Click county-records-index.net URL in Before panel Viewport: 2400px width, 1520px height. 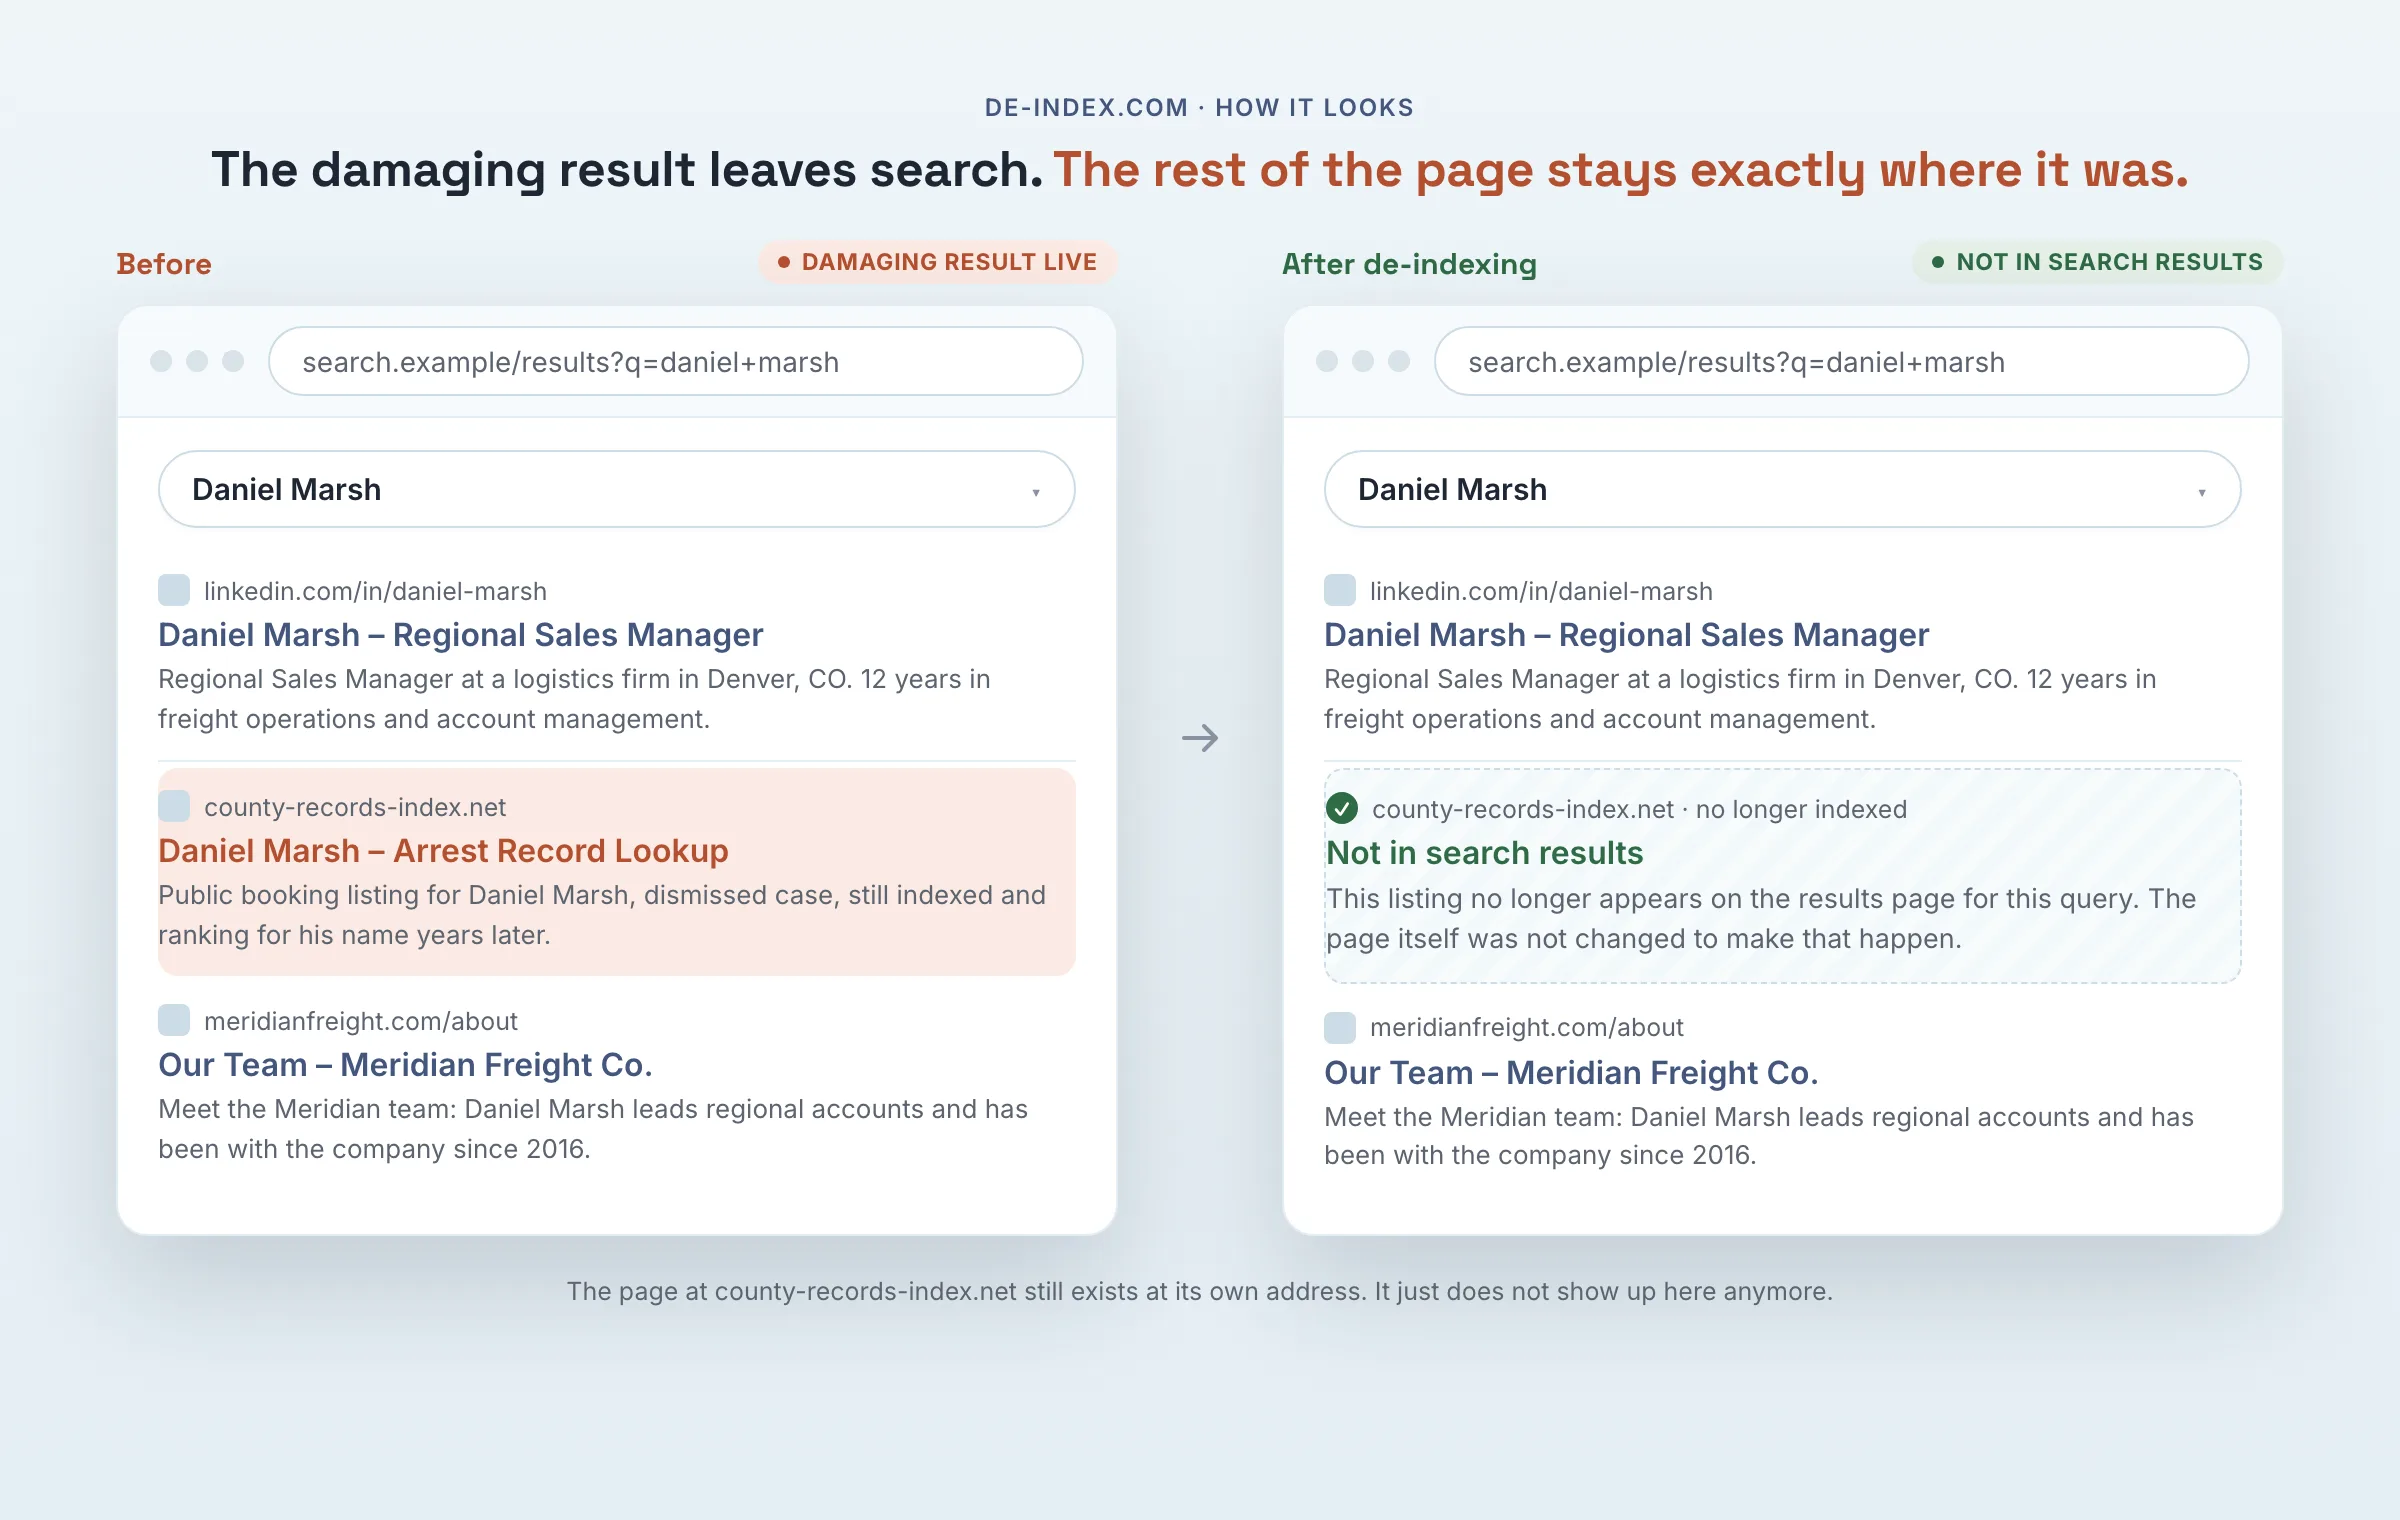pos(355,807)
